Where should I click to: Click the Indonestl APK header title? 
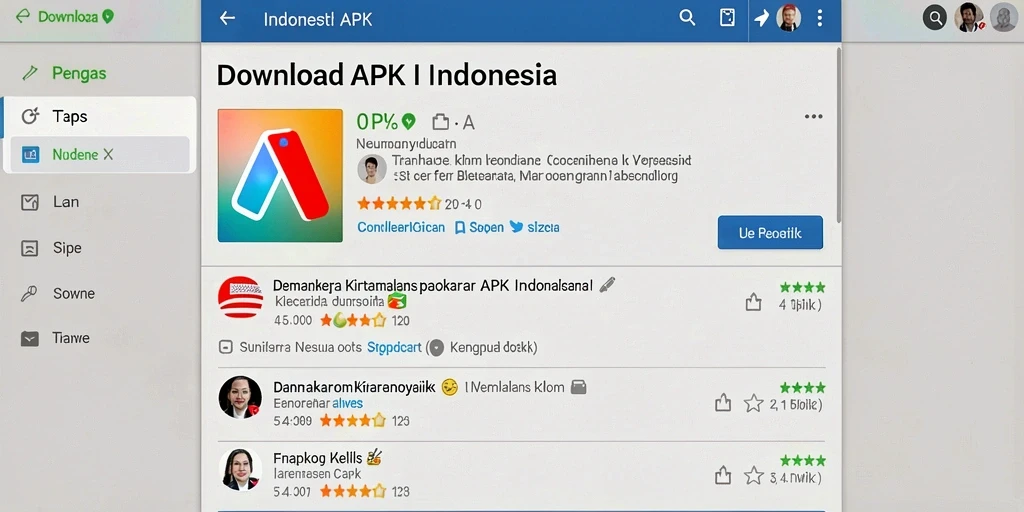(318, 19)
